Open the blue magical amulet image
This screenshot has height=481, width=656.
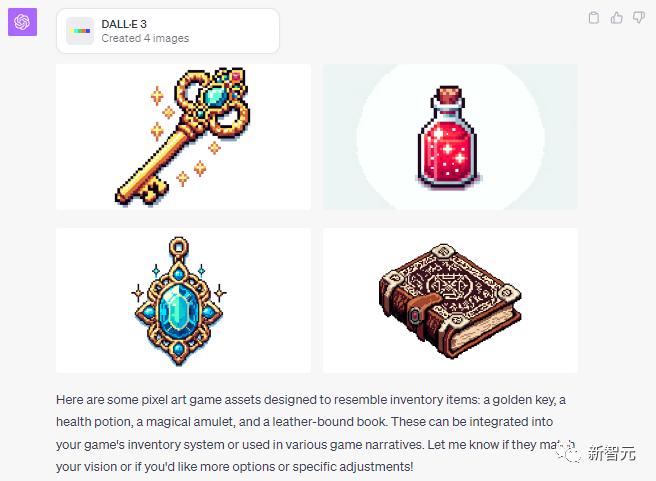(183, 300)
